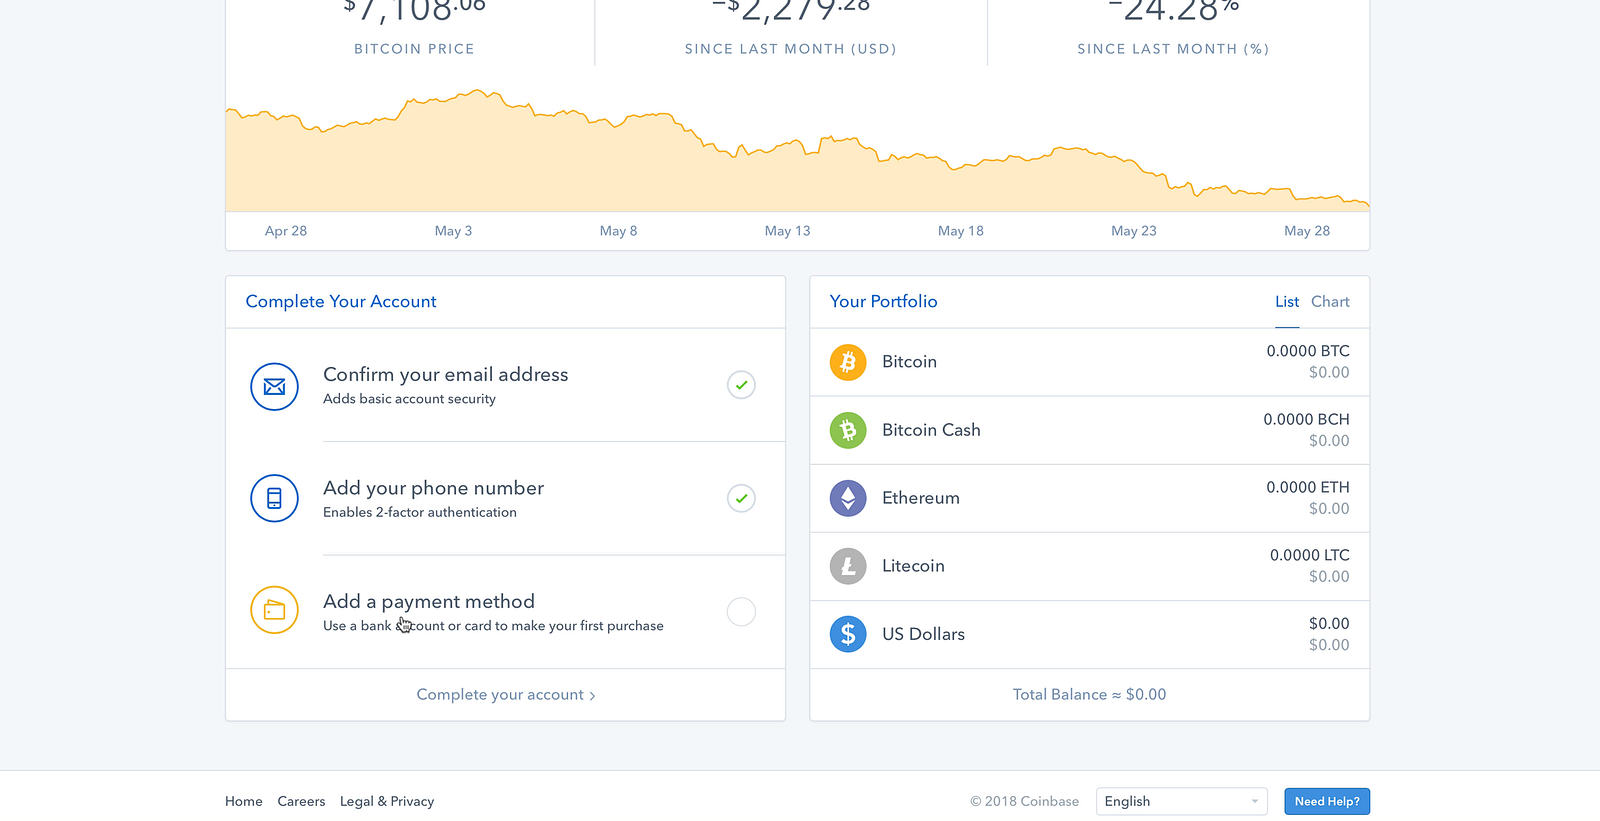Click the checked email confirmation checkmark
The width and height of the screenshot is (1600, 821).
(741, 385)
